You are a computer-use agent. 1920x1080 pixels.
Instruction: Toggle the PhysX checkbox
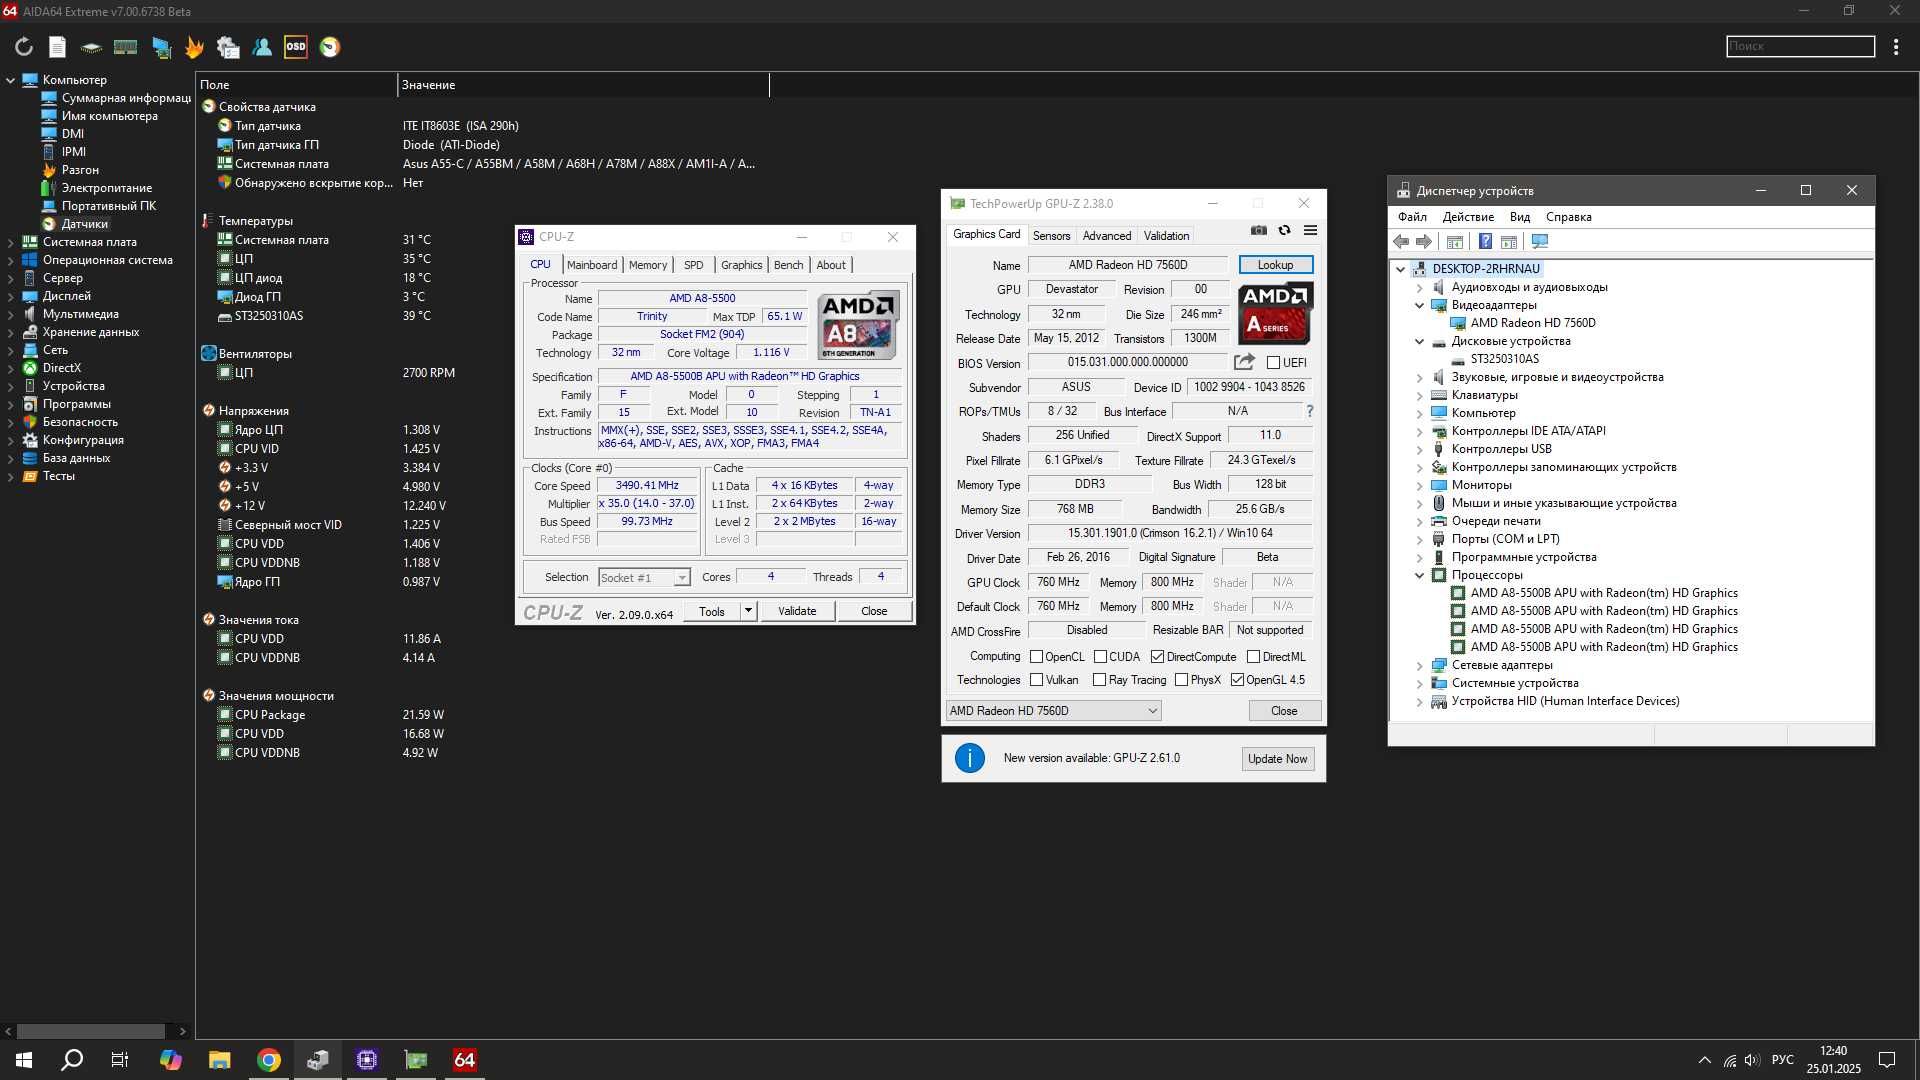[1181, 680]
